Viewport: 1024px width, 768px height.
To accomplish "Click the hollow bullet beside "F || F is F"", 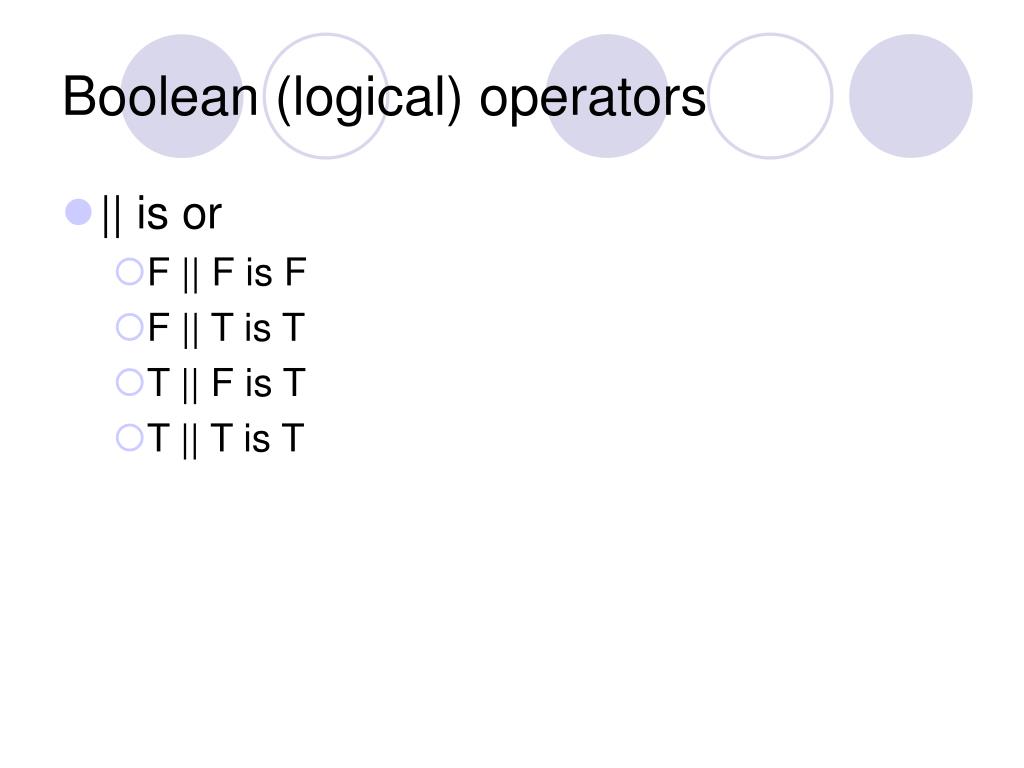I will point(129,272).
